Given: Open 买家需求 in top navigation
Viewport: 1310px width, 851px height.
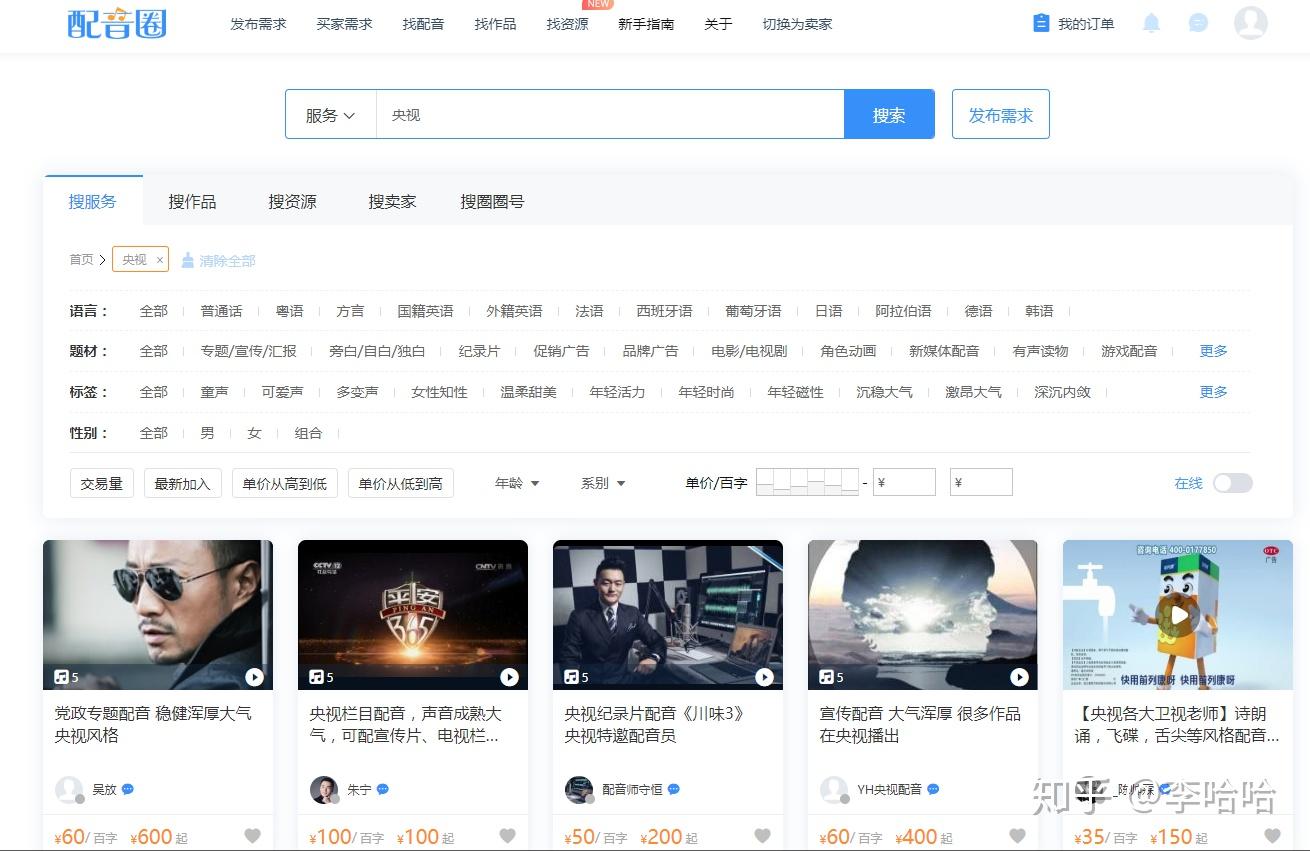Looking at the screenshot, I should tap(344, 23).
